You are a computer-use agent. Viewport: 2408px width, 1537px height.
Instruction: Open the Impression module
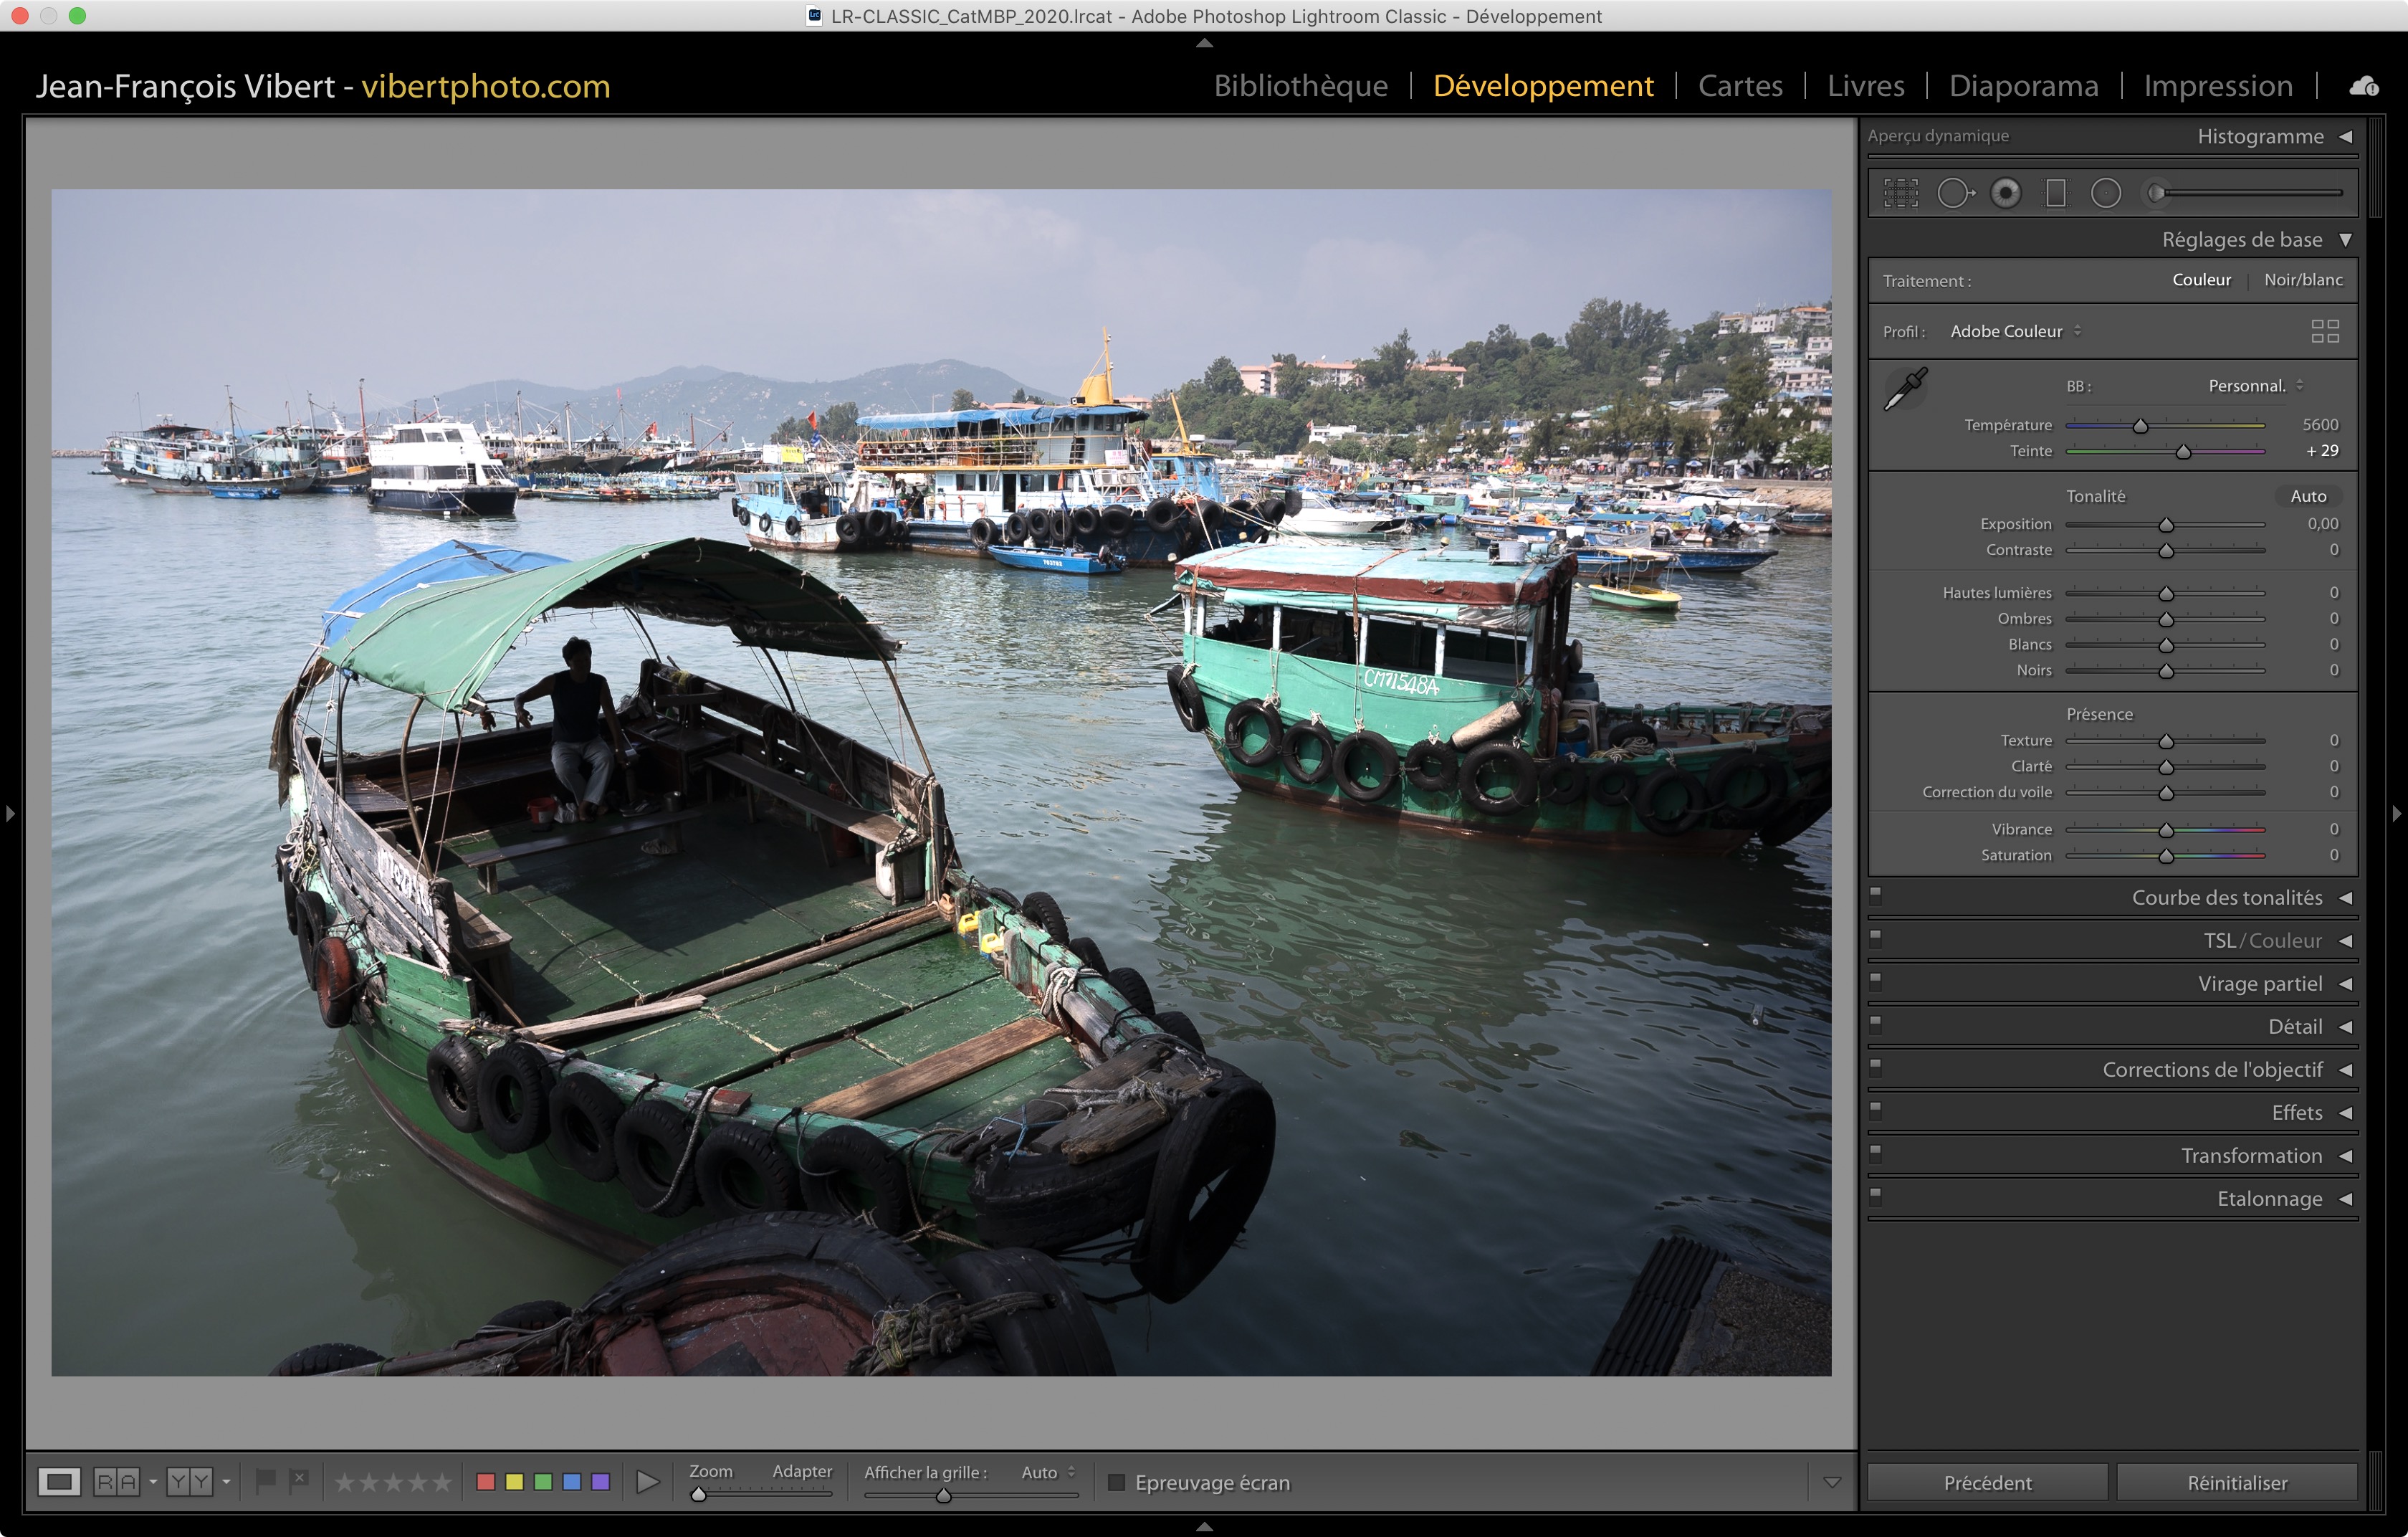(2217, 86)
